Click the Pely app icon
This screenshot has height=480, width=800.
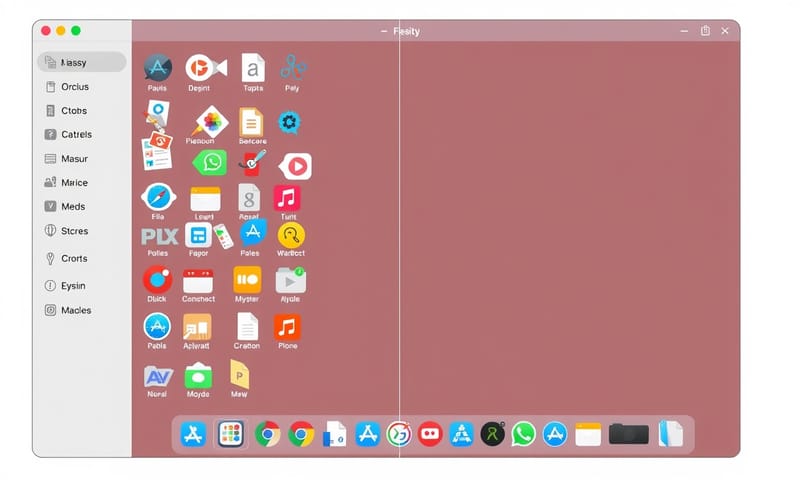coord(293,67)
